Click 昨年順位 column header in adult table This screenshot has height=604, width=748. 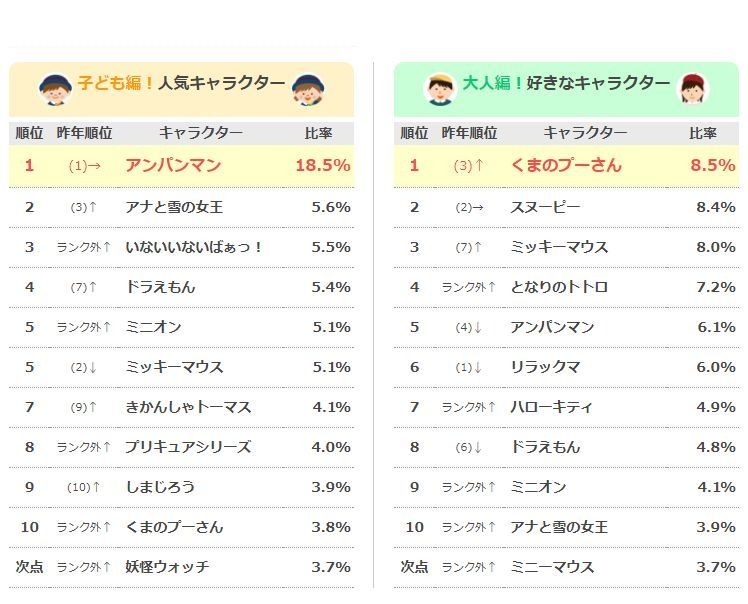tap(469, 133)
